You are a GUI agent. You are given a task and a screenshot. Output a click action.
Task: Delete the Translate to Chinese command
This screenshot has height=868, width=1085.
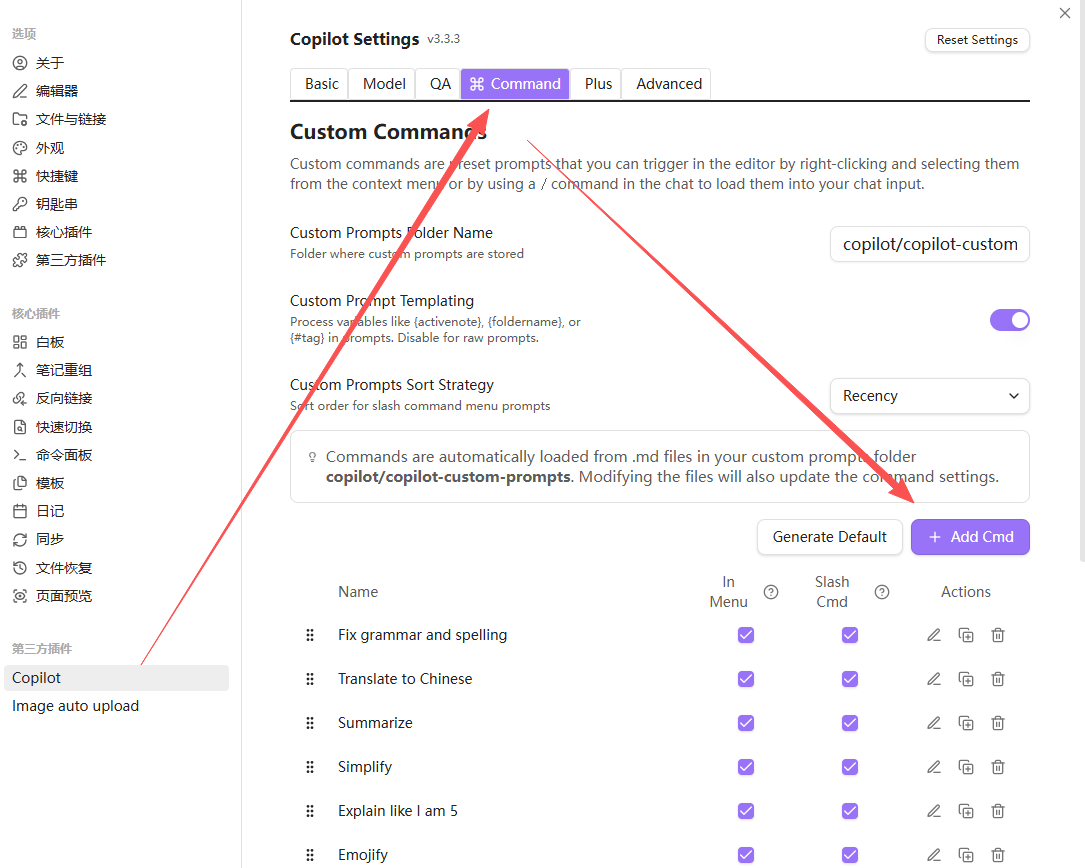click(x=998, y=679)
